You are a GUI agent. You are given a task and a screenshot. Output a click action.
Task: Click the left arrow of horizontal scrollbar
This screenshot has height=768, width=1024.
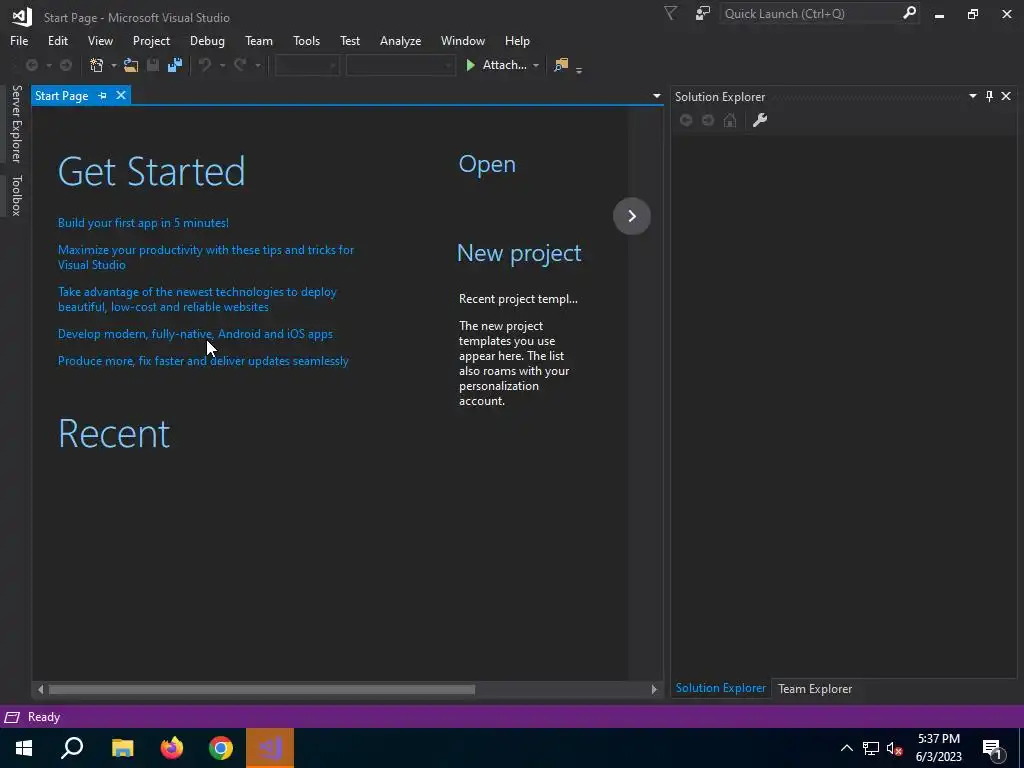pos(40,689)
